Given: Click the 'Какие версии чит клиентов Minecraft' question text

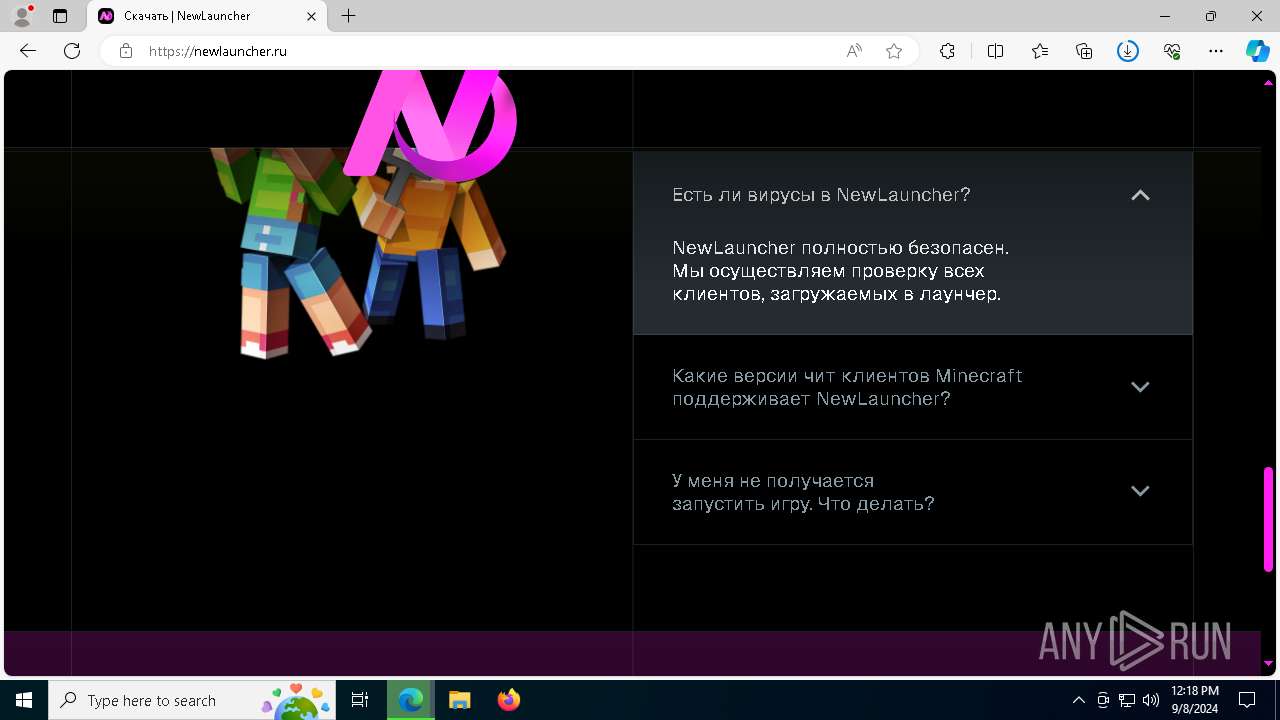Looking at the screenshot, I should (847, 387).
